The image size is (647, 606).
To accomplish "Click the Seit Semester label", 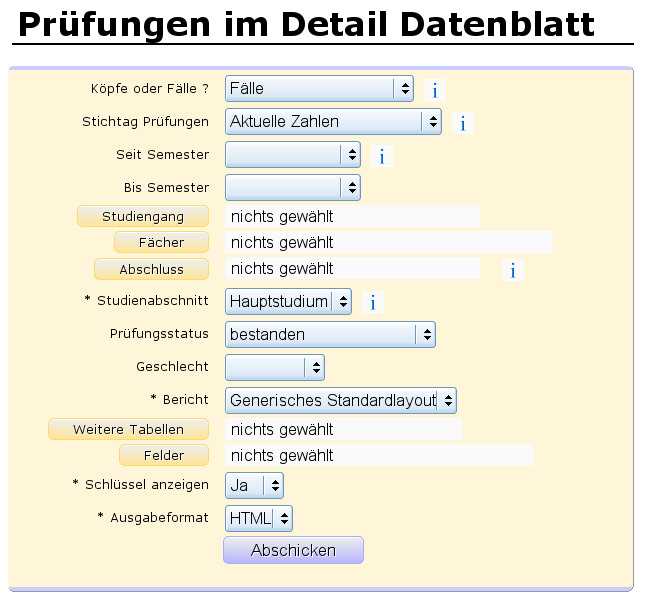I will point(163,154).
